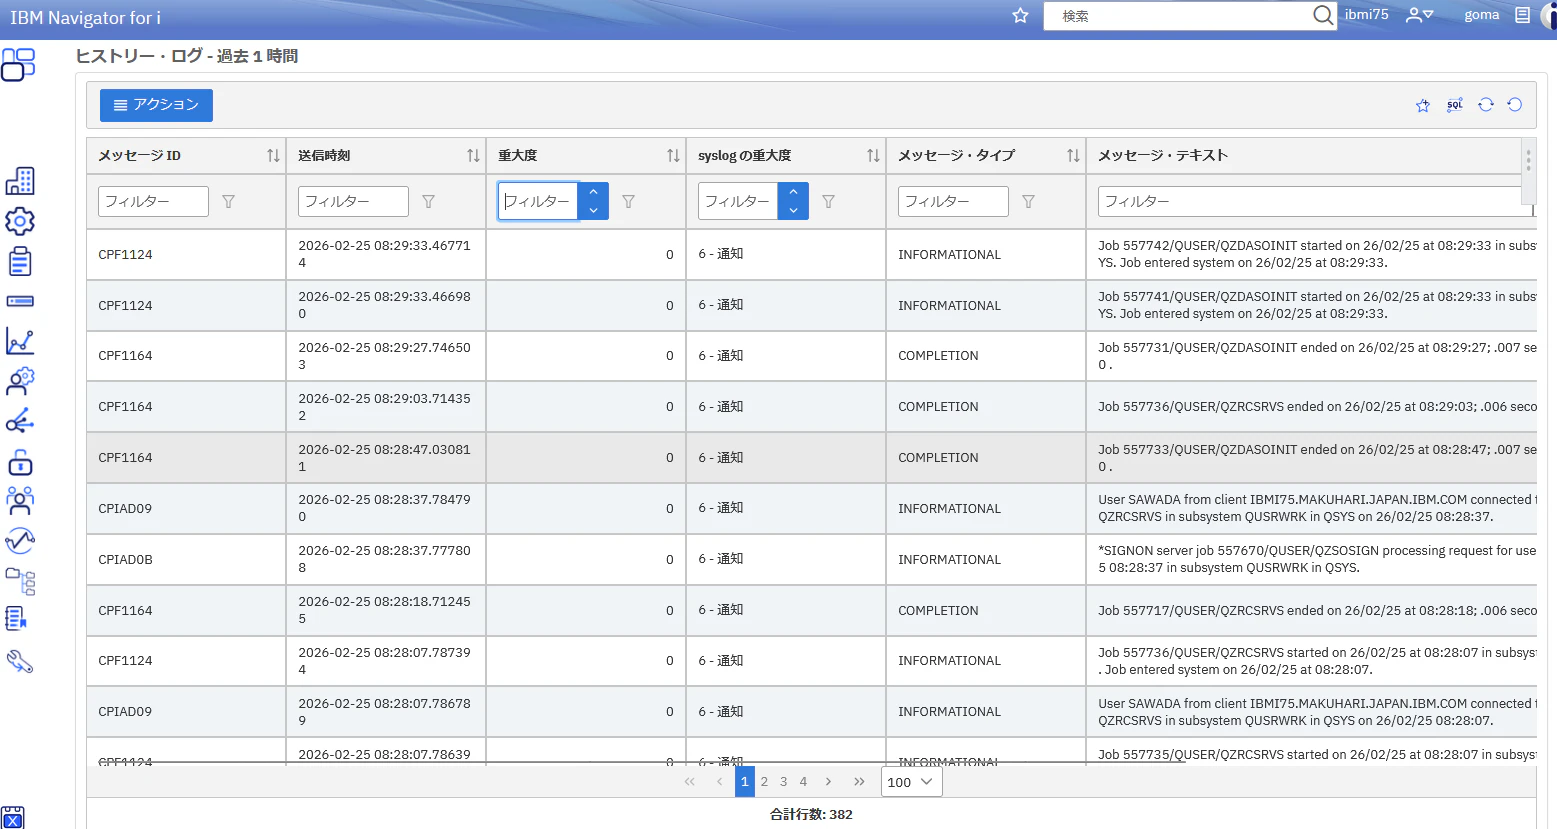The width and height of the screenshot is (1557, 829).
Task: Click the goma user name in header
Action: (1481, 15)
